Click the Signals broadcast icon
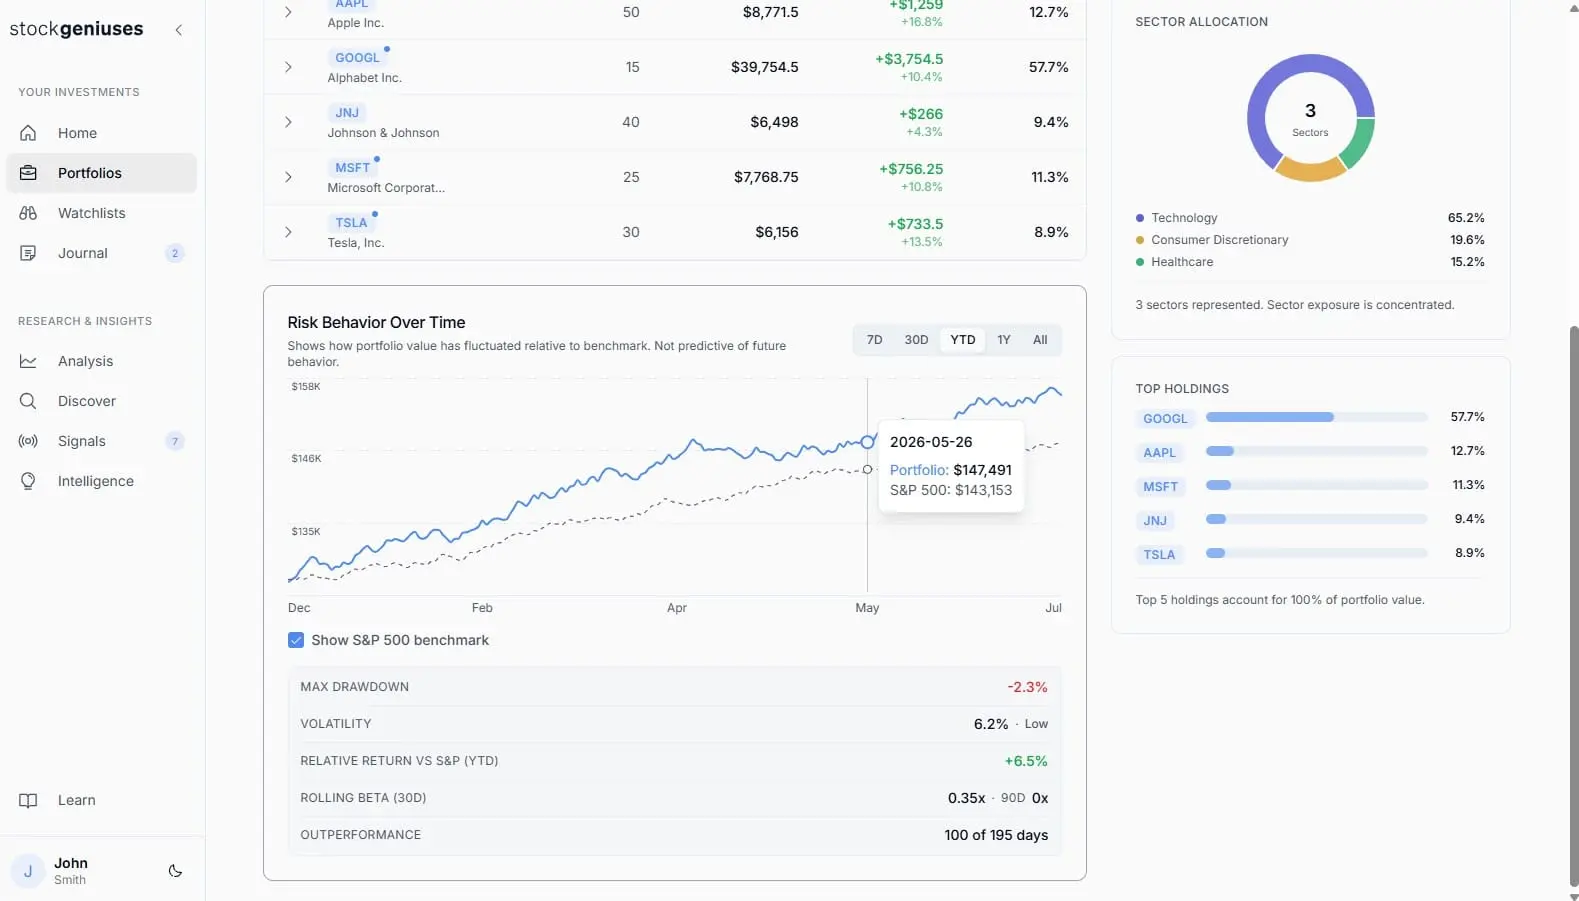The width and height of the screenshot is (1579, 901). click(28, 441)
